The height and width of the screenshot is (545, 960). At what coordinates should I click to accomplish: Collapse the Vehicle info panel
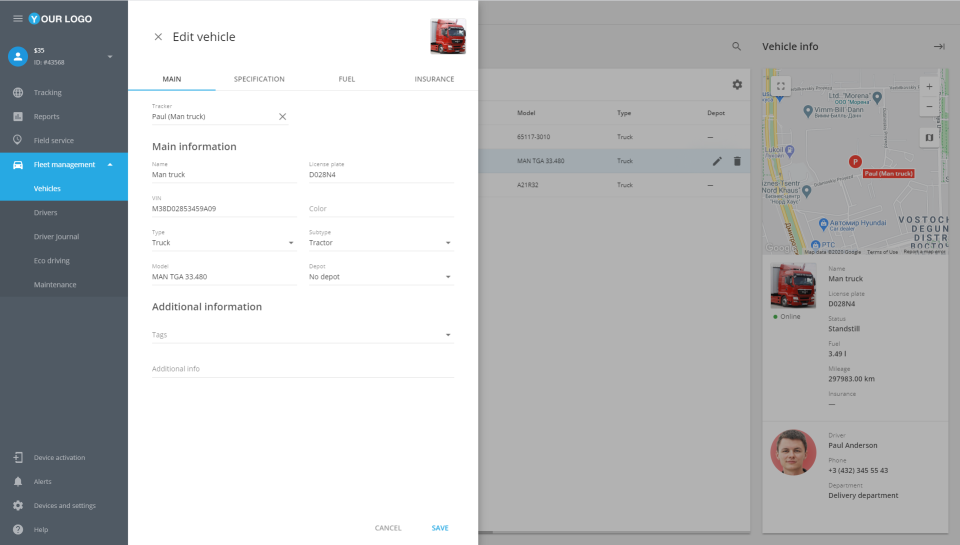coord(939,47)
